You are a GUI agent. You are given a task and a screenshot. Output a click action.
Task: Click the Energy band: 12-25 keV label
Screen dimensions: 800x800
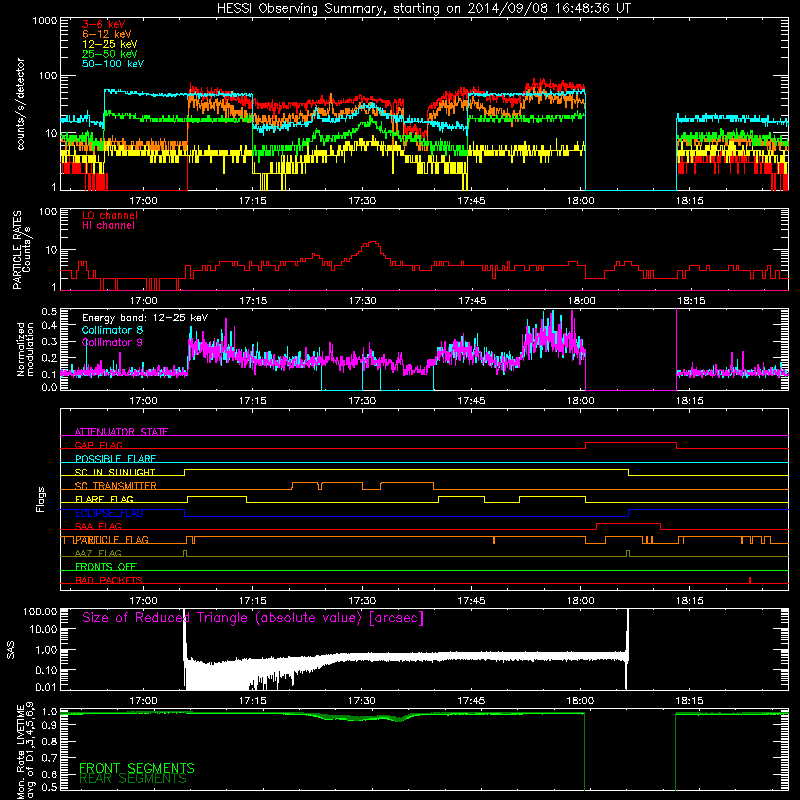(145, 318)
